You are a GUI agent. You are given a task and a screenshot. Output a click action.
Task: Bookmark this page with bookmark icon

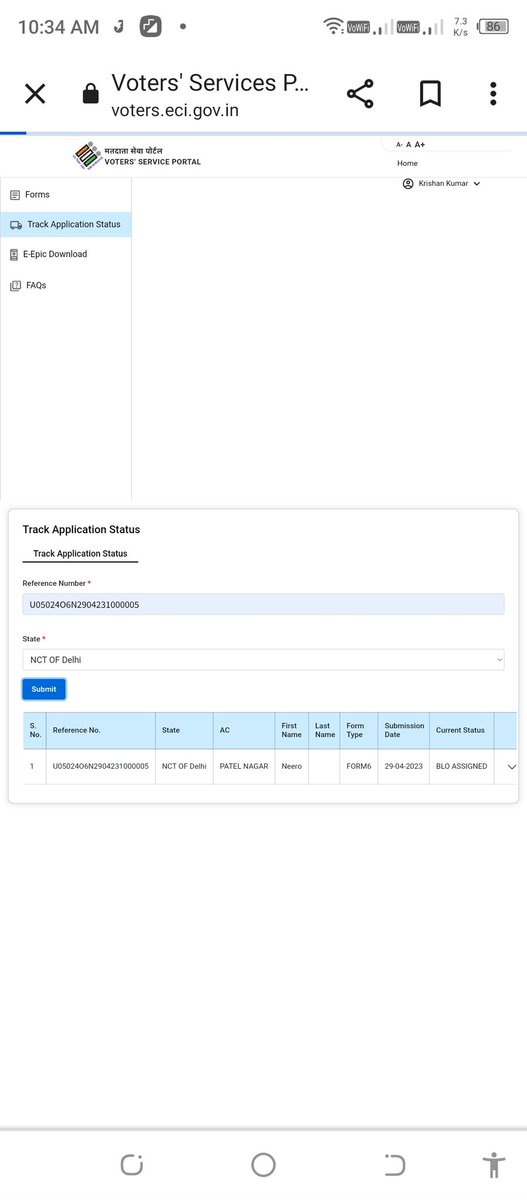click(x=430, y=94)
